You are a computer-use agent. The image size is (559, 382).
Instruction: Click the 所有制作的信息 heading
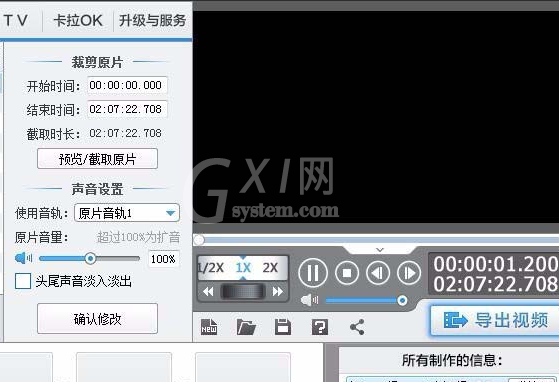pos(452,360)
